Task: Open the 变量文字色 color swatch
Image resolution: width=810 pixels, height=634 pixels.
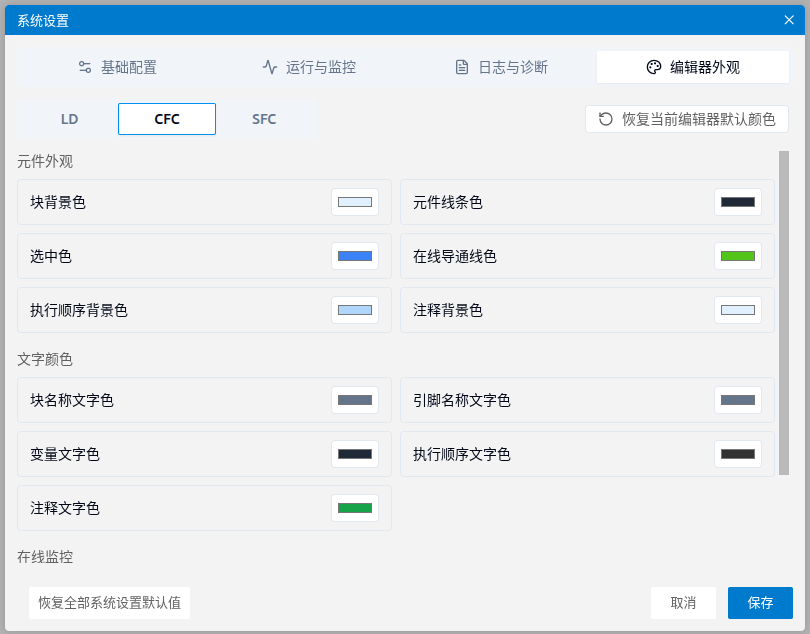Action: [355, 454]
